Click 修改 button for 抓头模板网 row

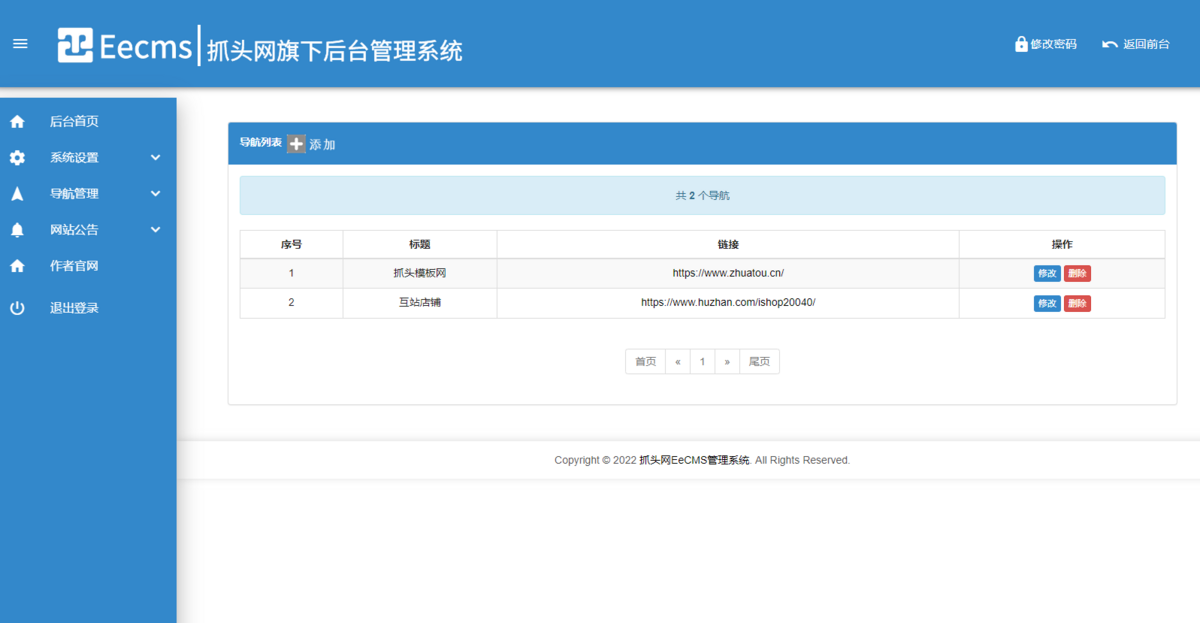coord(1047,273)
